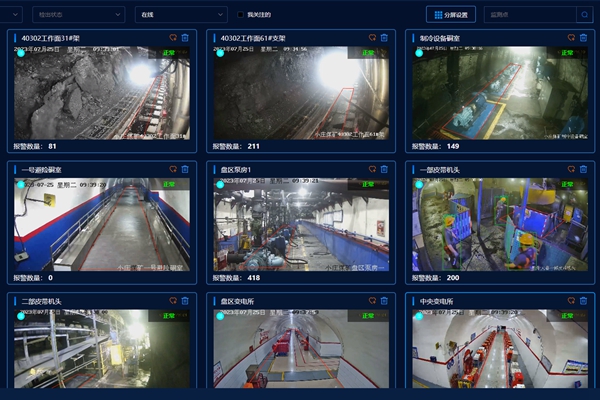
Task: Click follow icon on 一部皮带机头 card
Action: pyautogui.click(x=572, y=169)
